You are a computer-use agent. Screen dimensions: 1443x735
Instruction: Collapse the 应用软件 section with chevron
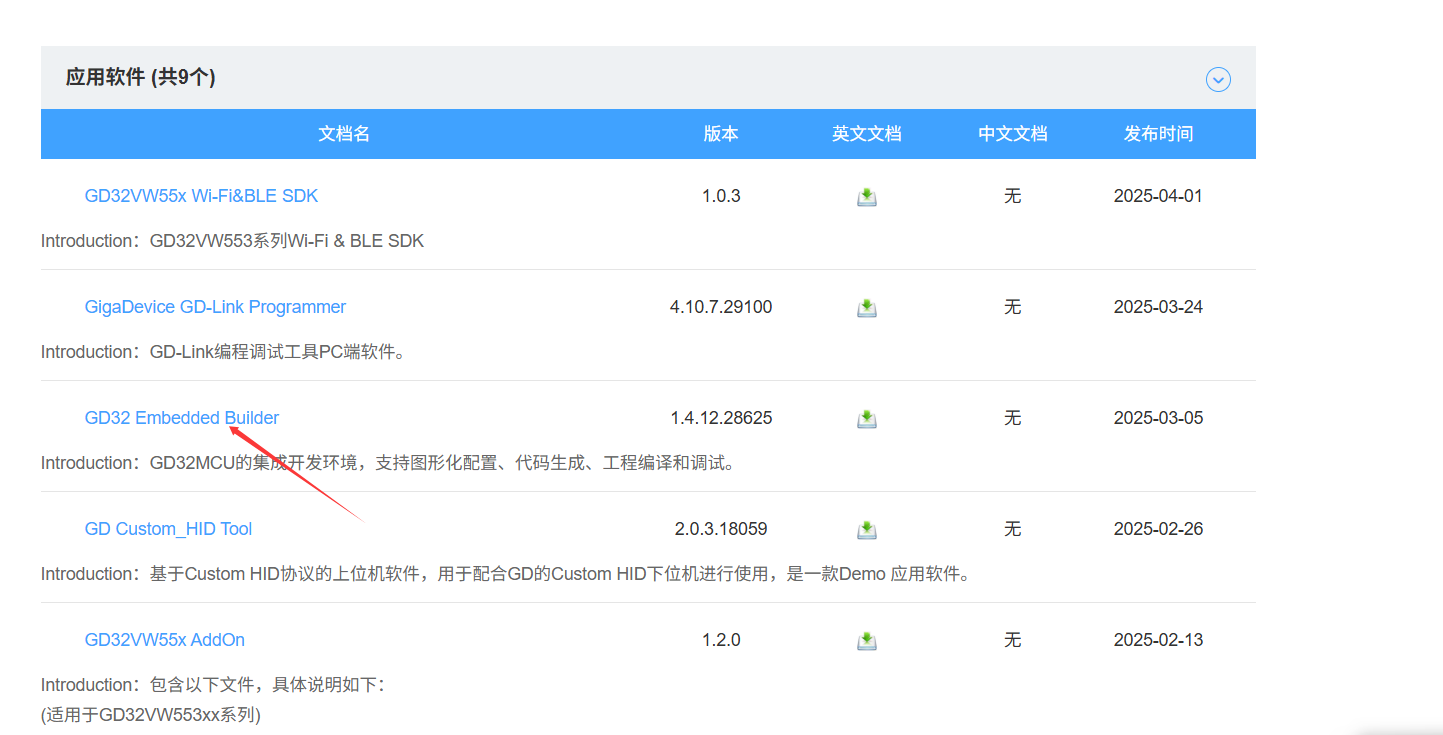coord(1217,79)
